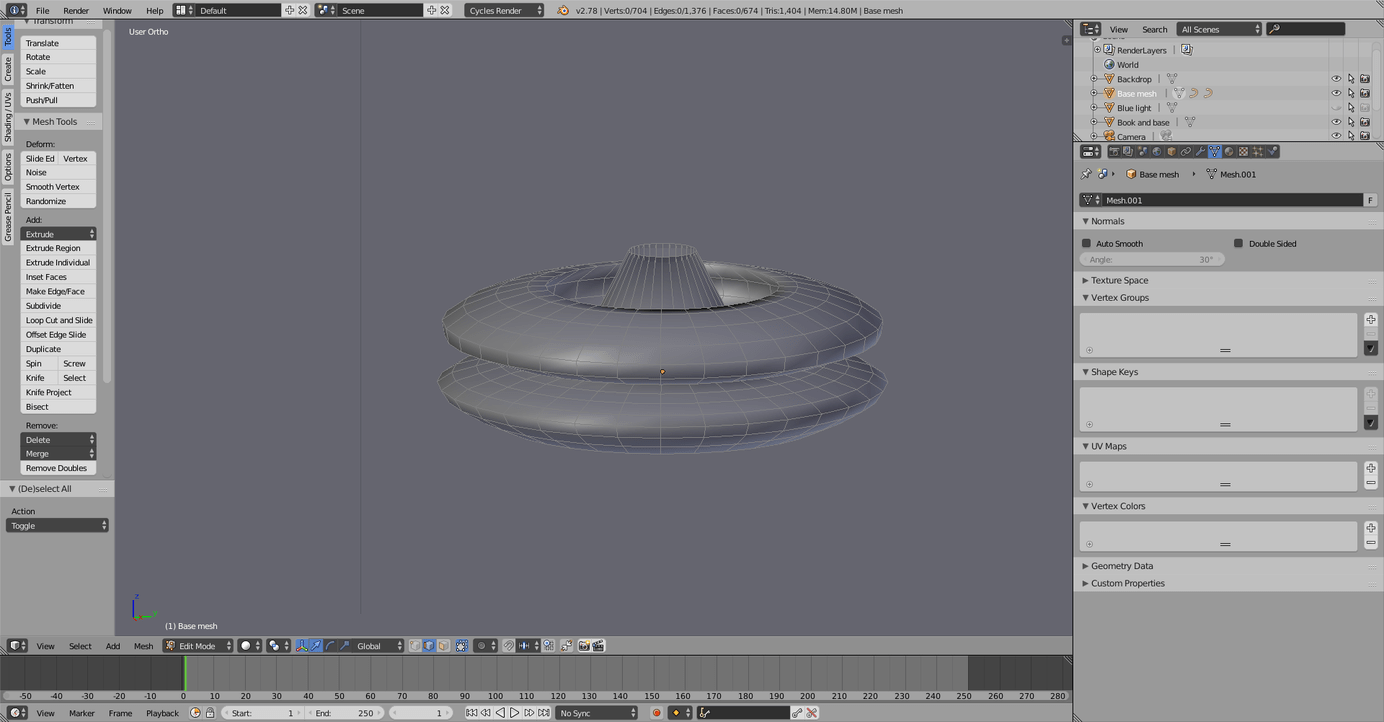This screenshot has height=722, width=1384.
Task: Enable the snap magnet in 3D view header
Action: point(508,645)
